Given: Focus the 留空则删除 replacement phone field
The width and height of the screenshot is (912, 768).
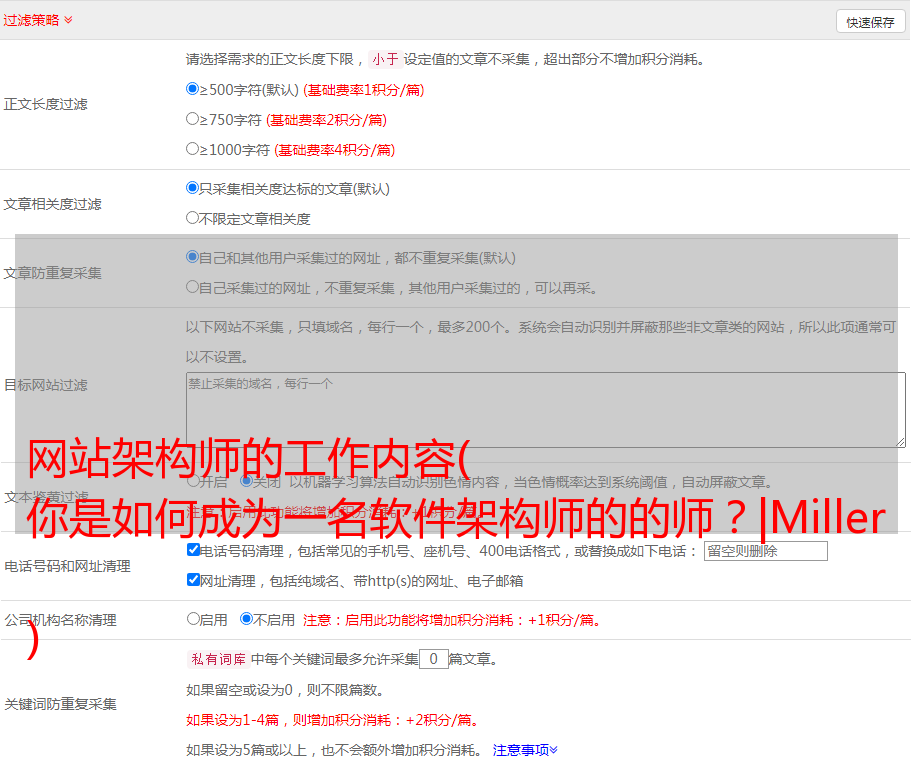Looking at the screenshot, I should coord(765,551).
